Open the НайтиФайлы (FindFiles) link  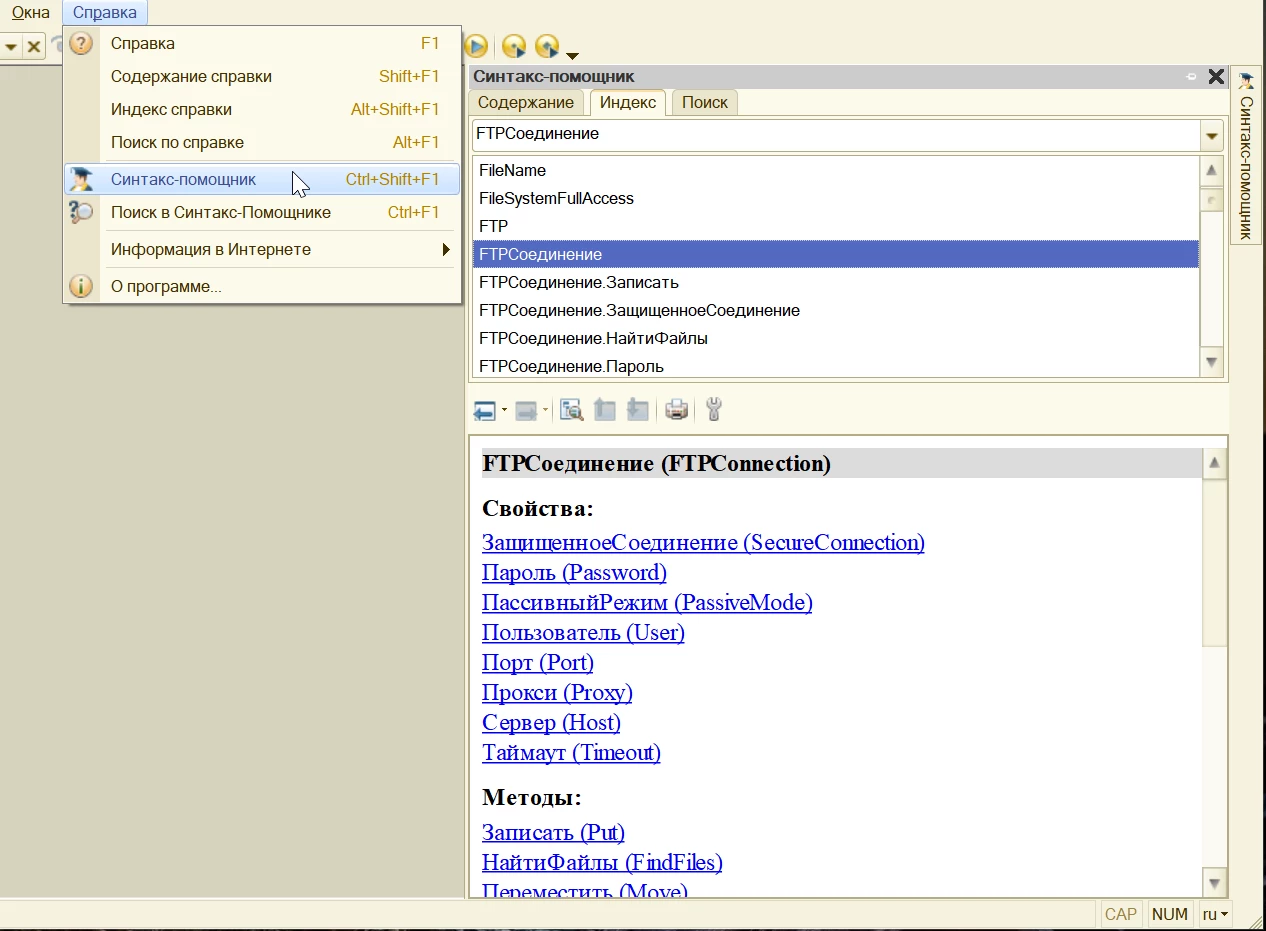602,863
